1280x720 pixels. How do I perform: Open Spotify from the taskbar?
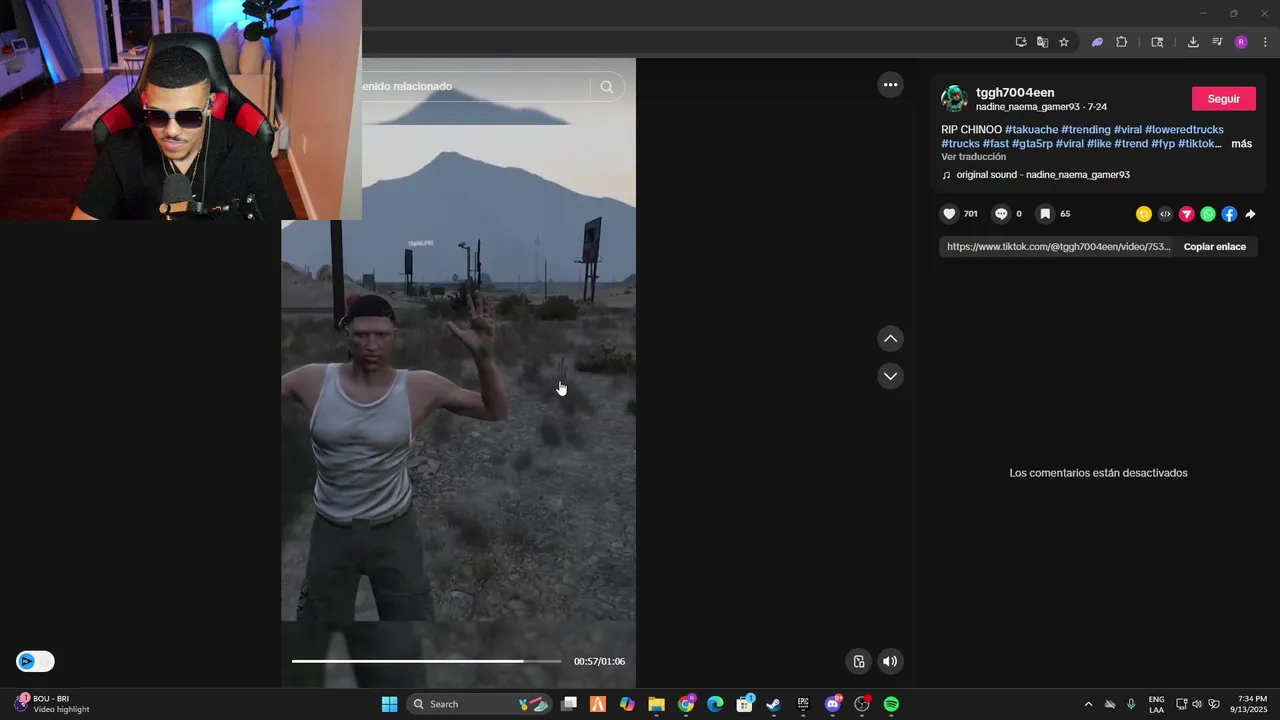[x=891, y=704]
